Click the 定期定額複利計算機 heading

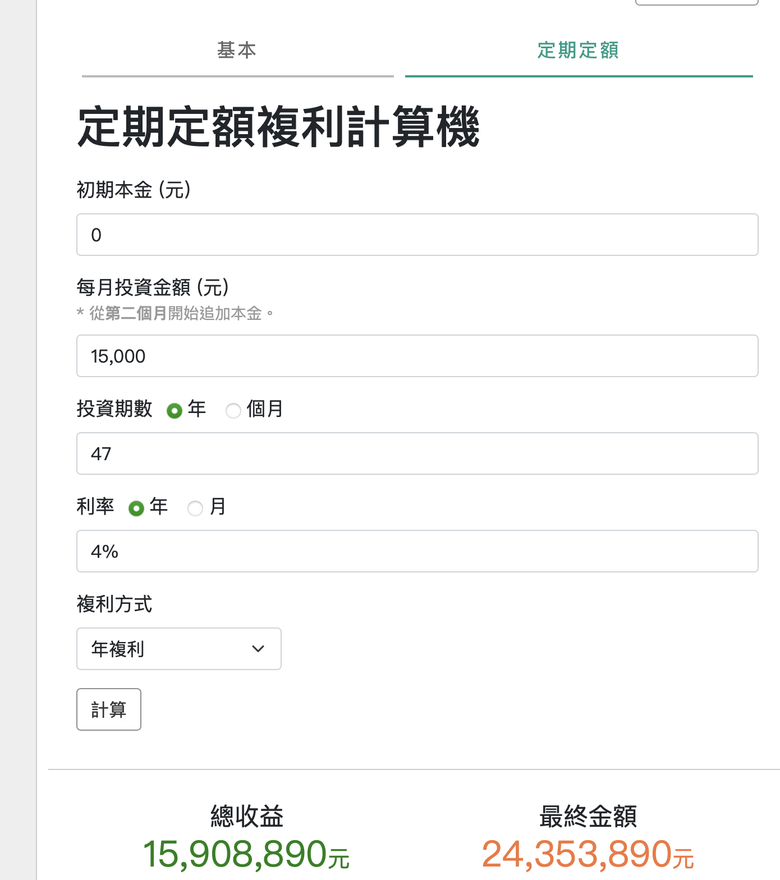coord(278,127)
